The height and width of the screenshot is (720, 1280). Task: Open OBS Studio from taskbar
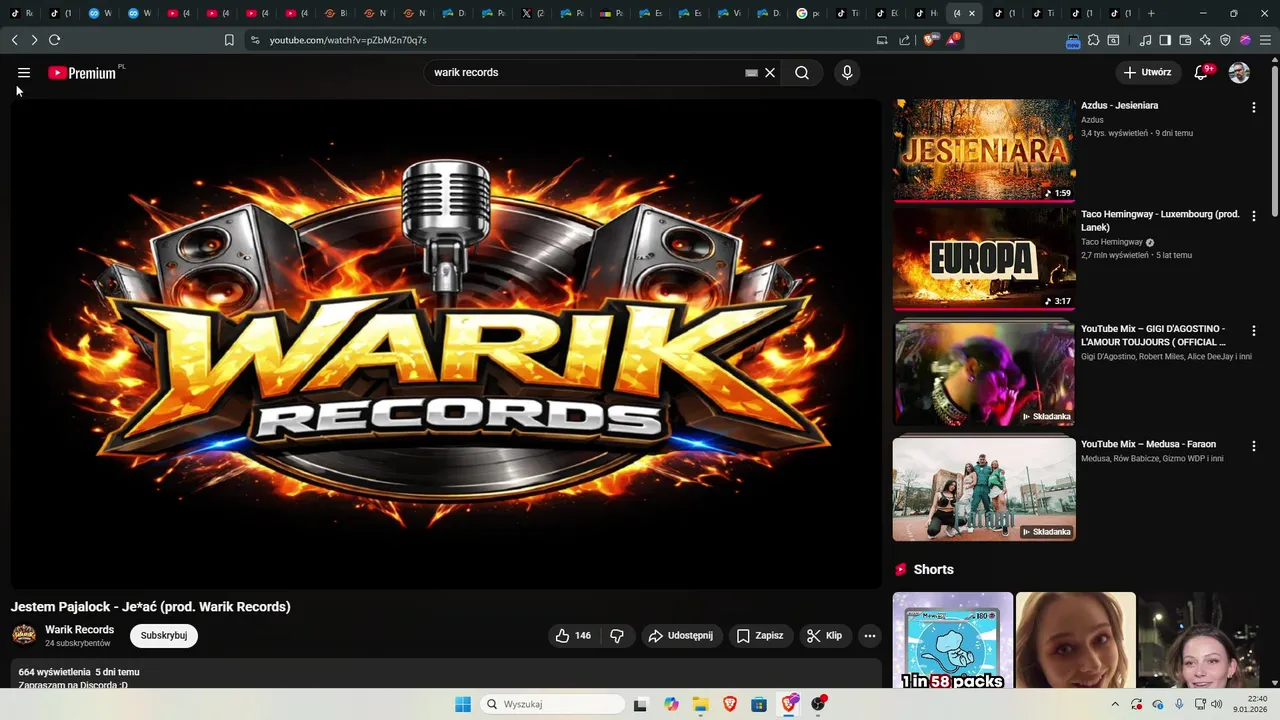coord(818,704)
